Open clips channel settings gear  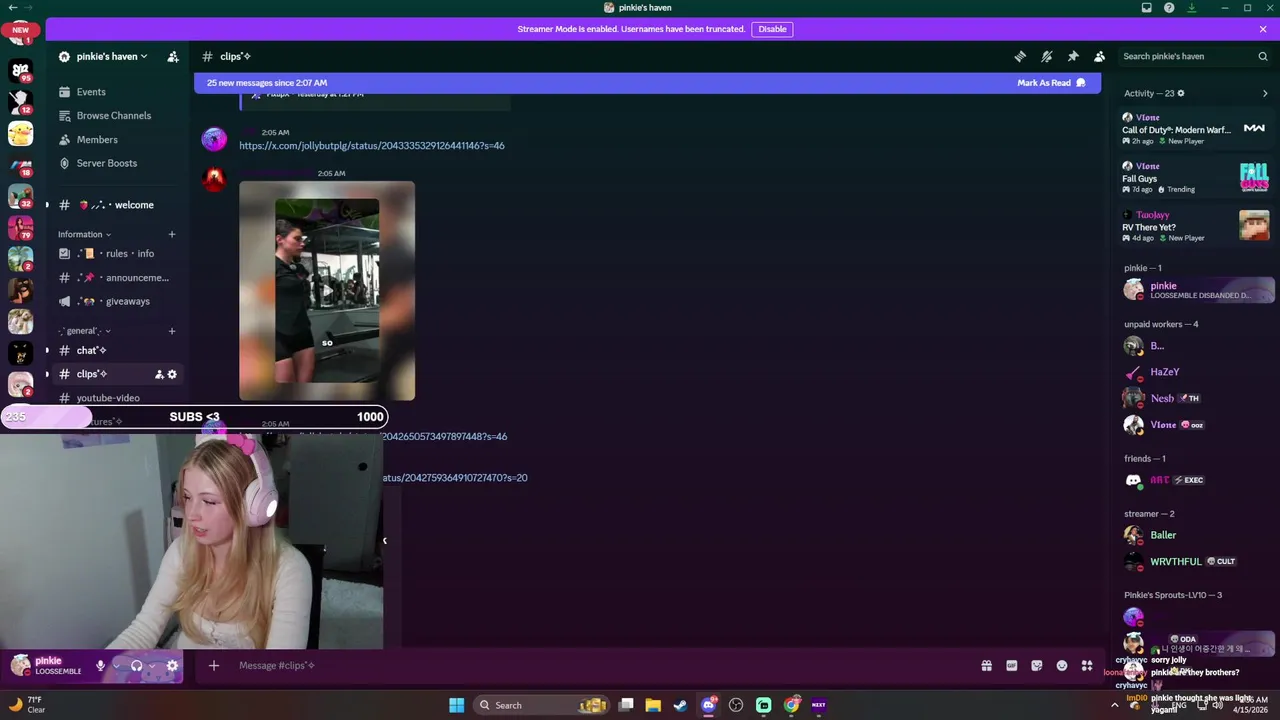click(x=172, y=374)
